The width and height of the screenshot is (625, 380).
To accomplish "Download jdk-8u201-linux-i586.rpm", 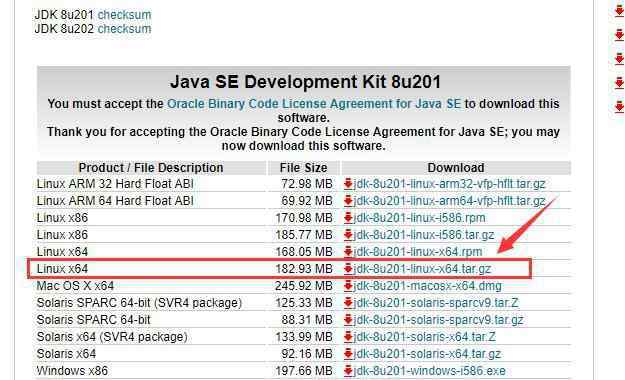I will [419, 218].
